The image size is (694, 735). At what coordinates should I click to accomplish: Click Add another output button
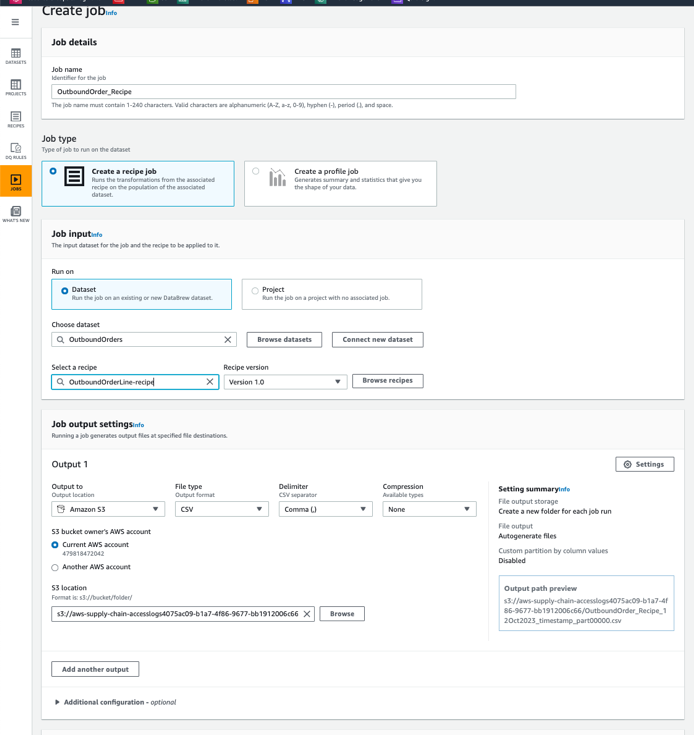coord(95,669)
